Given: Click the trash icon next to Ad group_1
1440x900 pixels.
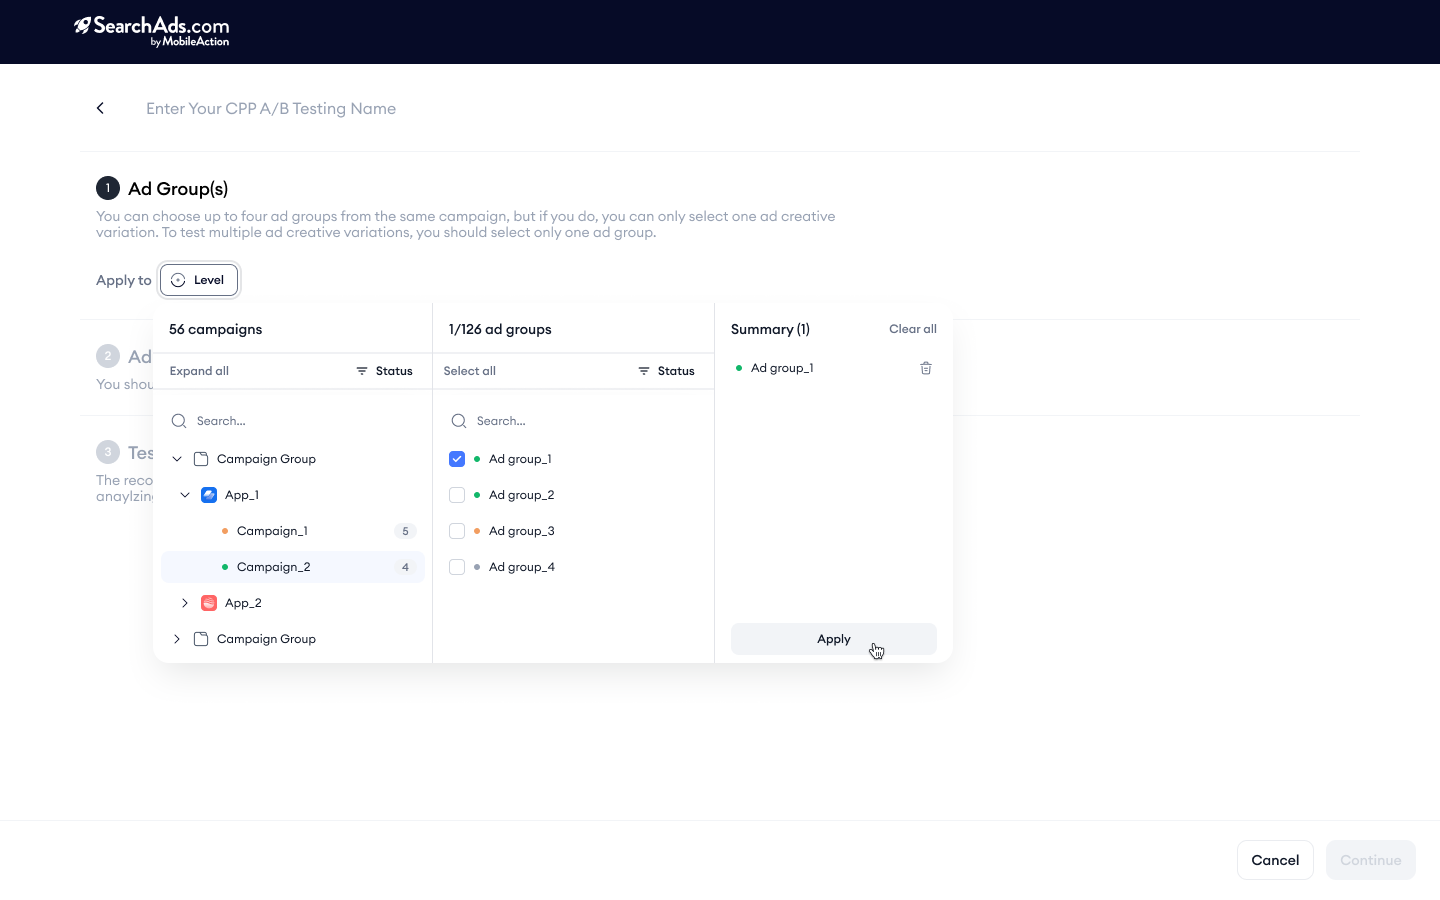Looking at the screenshot, I should point(925,368).
